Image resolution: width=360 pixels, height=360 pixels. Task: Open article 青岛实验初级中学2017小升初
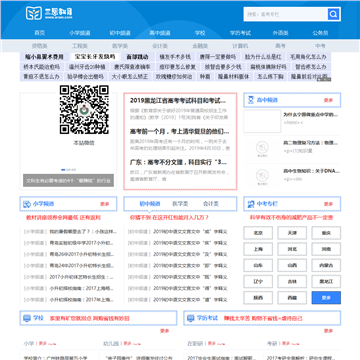[82, 243]
